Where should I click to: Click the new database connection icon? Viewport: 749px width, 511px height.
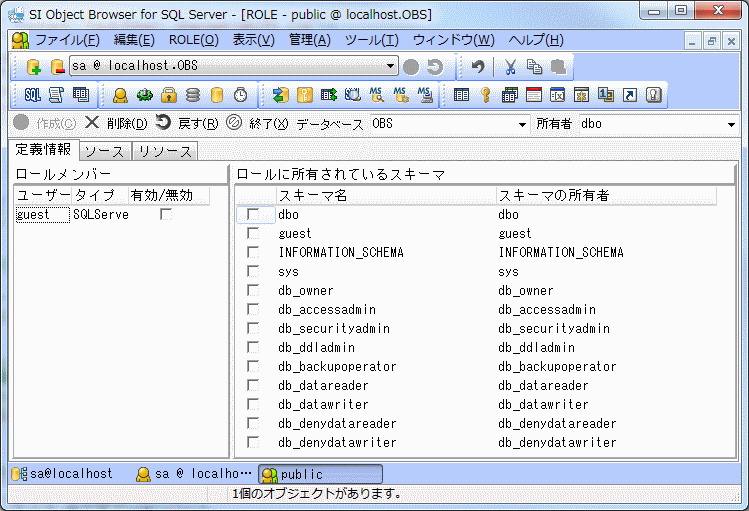pyautogui.click(x=33, y=67)
